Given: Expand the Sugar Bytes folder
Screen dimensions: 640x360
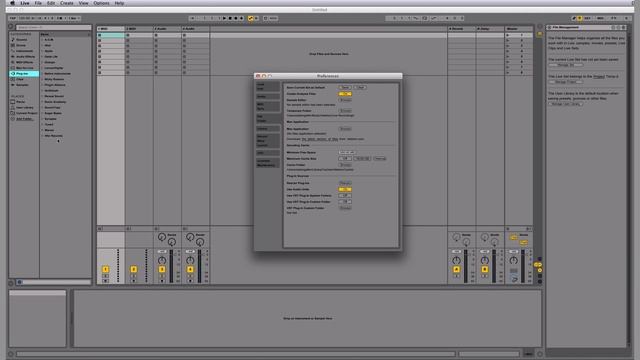Looking at the screenshot, I should coord(42,113).
